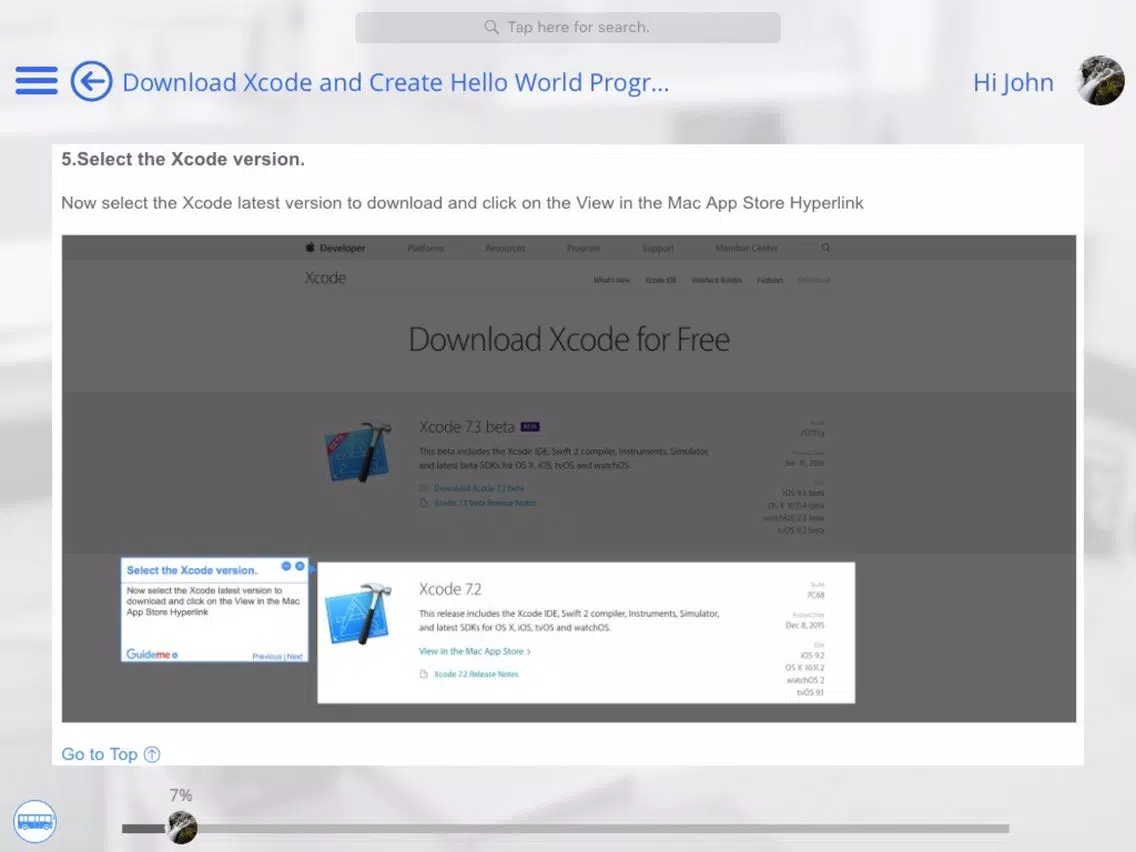Click the avatar thumb on the progress slider

pyautogui.click(x=181, y=827)
